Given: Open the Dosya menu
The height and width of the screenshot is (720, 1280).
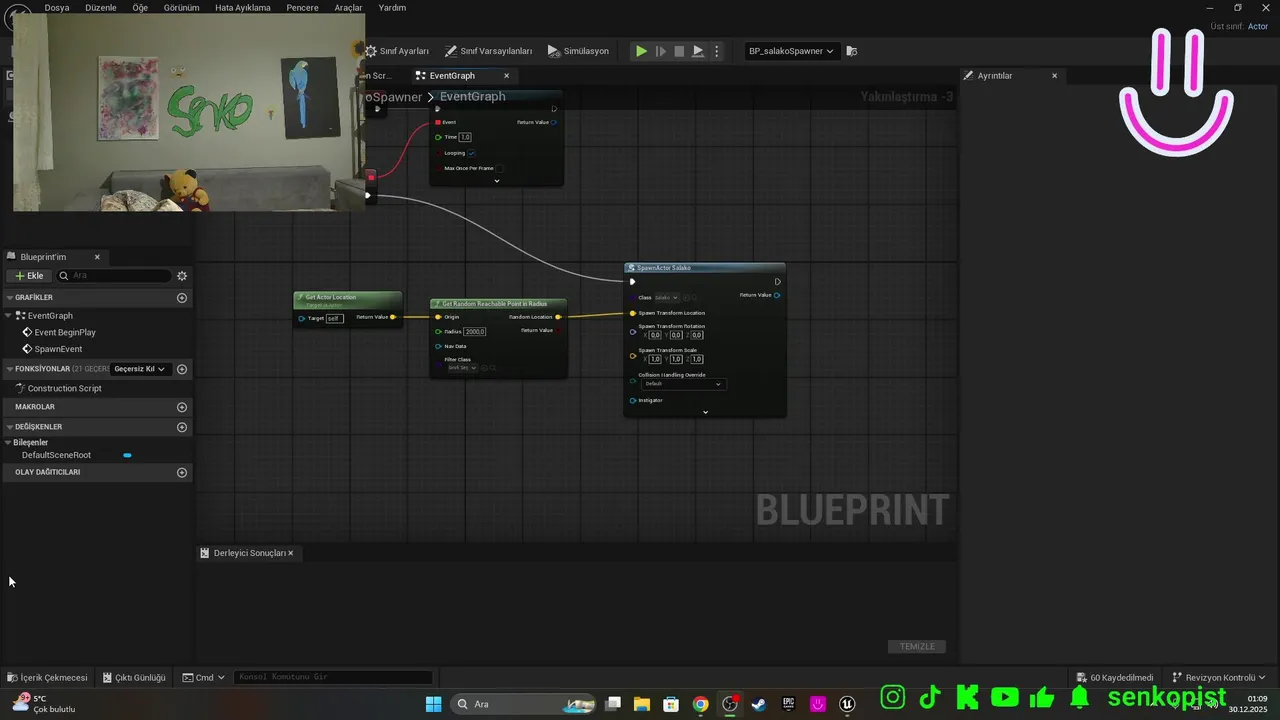Looking at the screenshot, I should [x=57, y=7].
